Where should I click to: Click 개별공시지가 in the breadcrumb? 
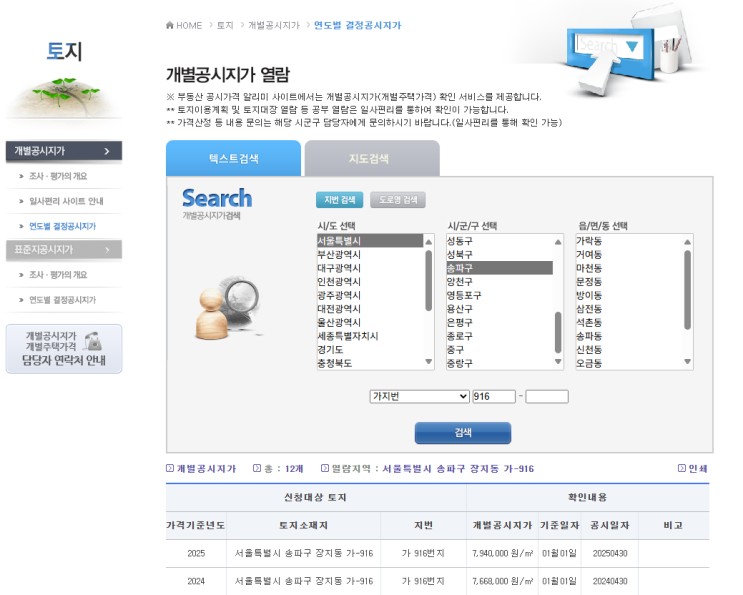tap(274, 26)
